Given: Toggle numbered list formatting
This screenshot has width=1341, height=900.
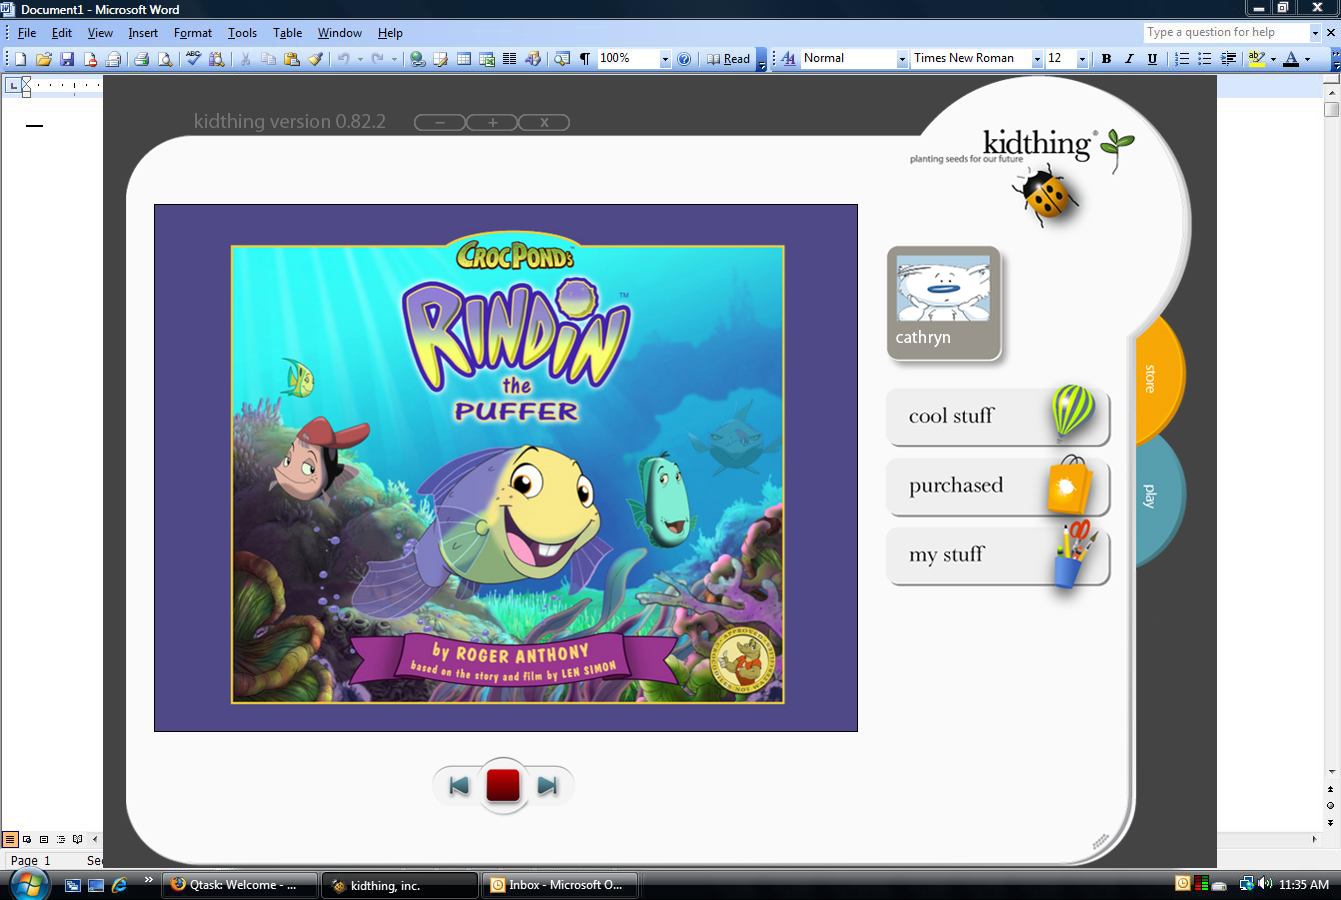Looking at the screenshot, I should [x=1182, y=59].
